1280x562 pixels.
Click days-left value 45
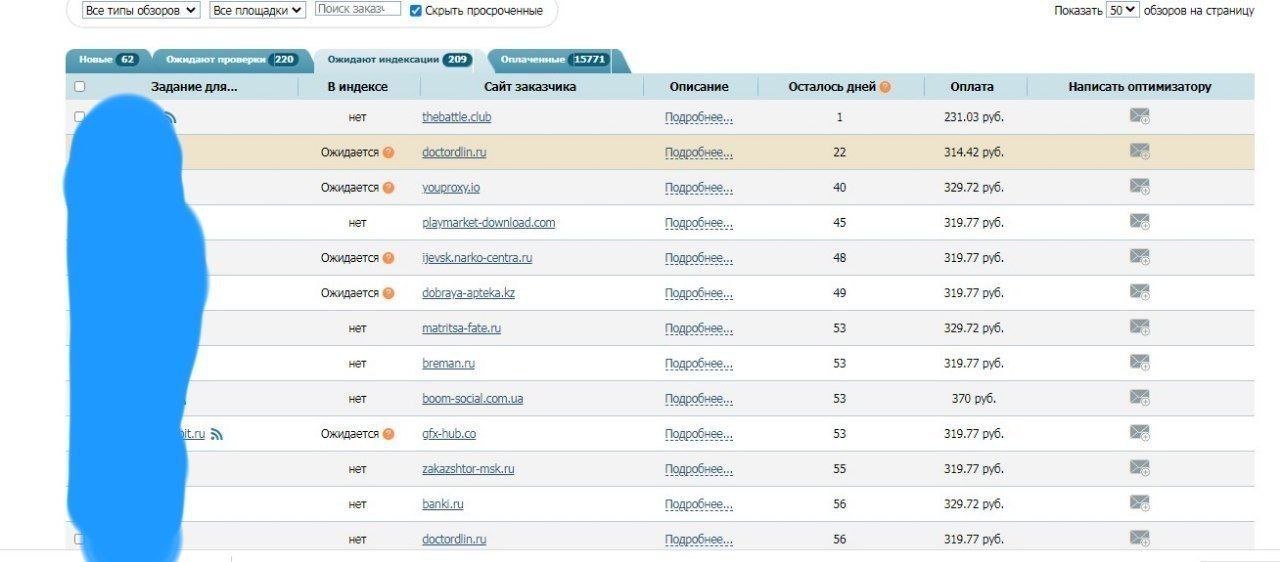tap(839, 223)
